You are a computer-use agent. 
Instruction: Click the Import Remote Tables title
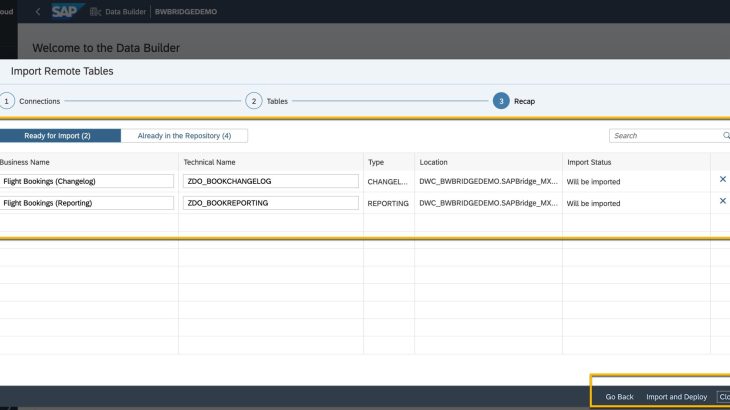[x=62, y=71]
